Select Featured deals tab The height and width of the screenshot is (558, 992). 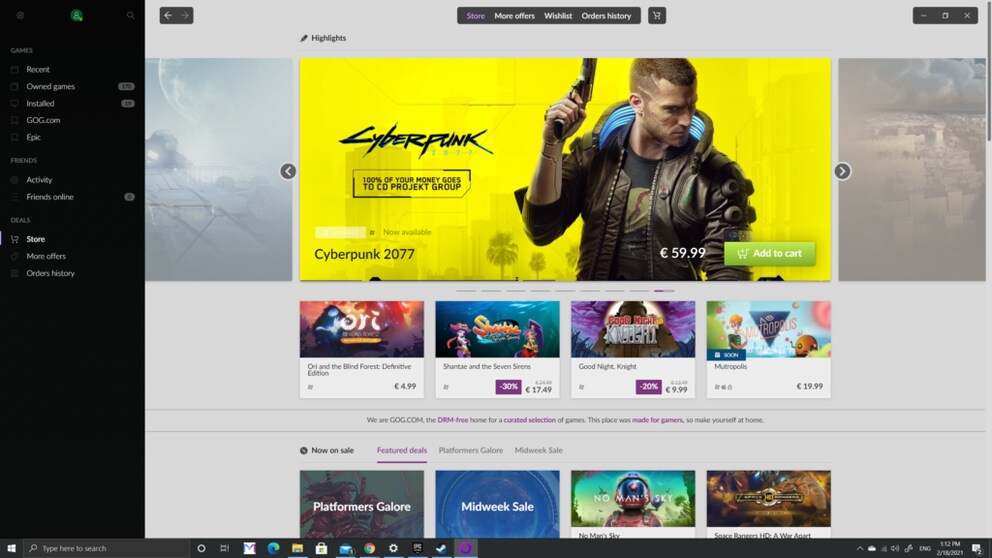click(402, 450)
